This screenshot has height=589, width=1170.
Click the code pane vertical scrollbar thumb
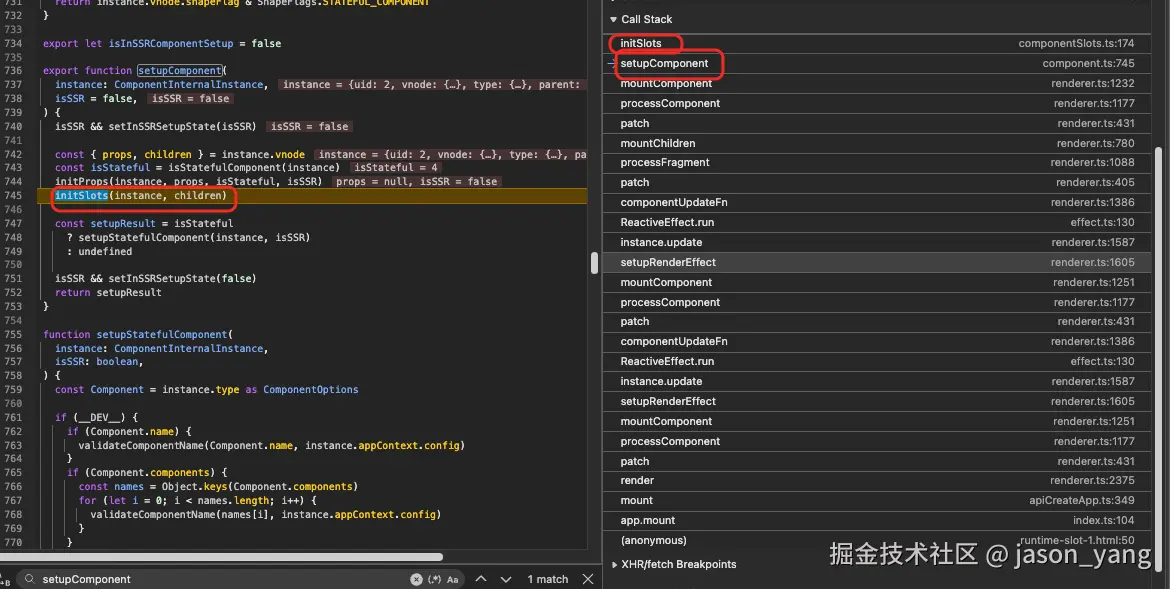pyautogui.click(x=595, y=263)
